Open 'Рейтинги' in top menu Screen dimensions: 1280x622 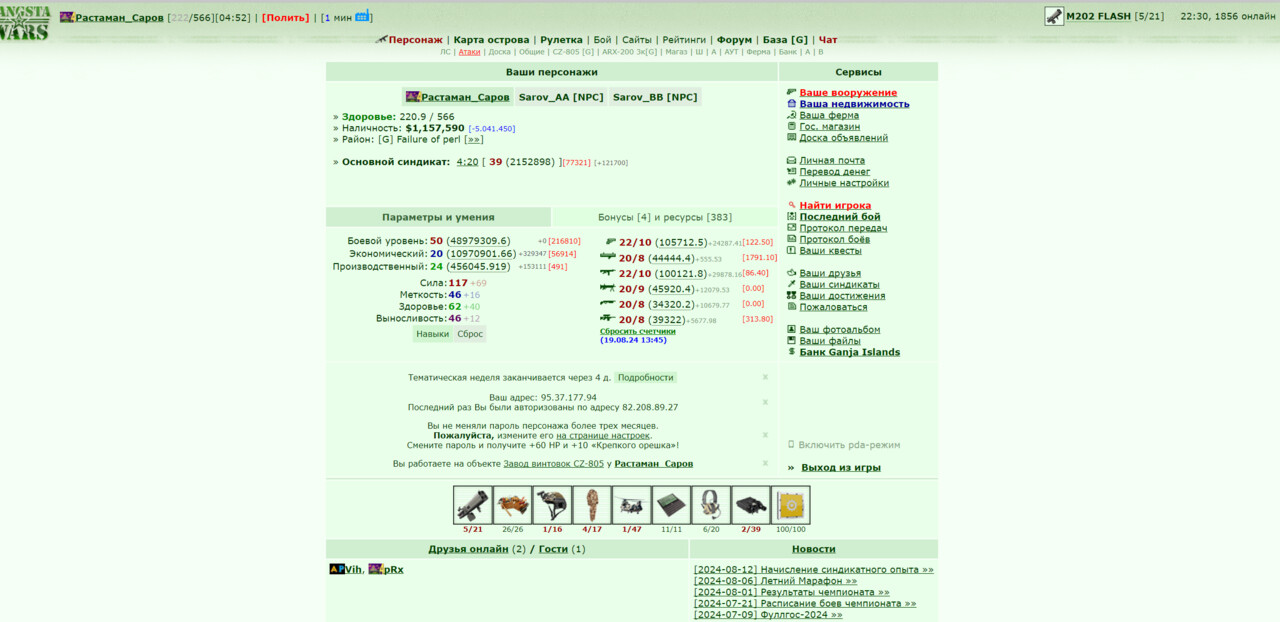(684, 40)
